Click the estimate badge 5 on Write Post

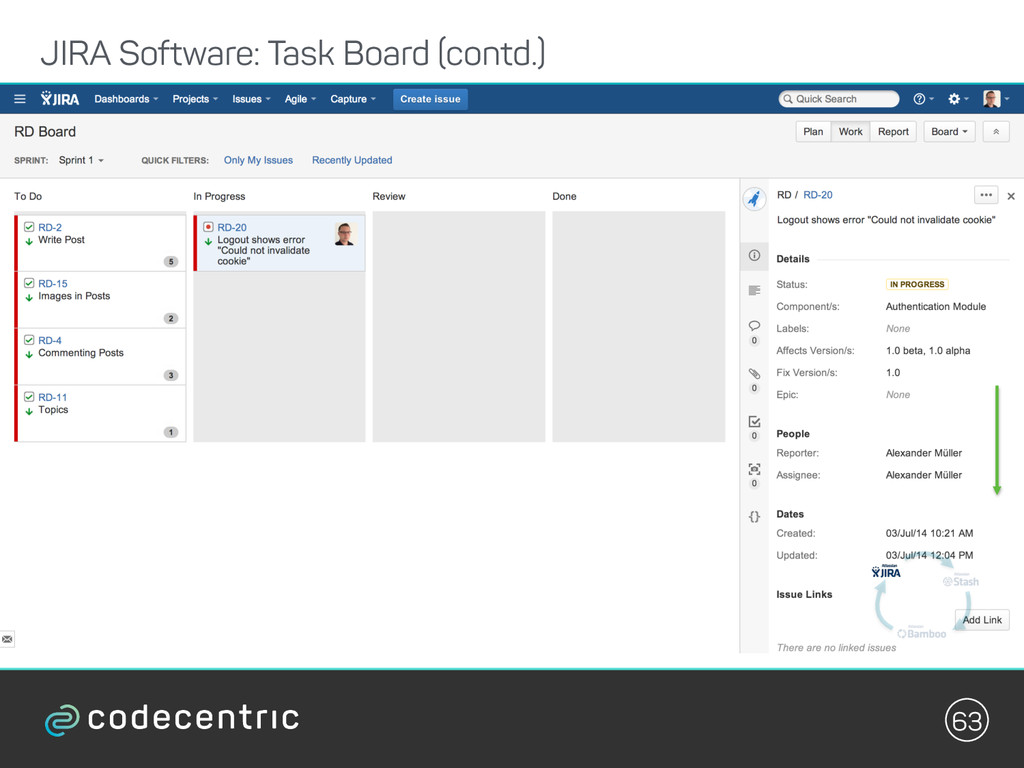pos(171,261)
